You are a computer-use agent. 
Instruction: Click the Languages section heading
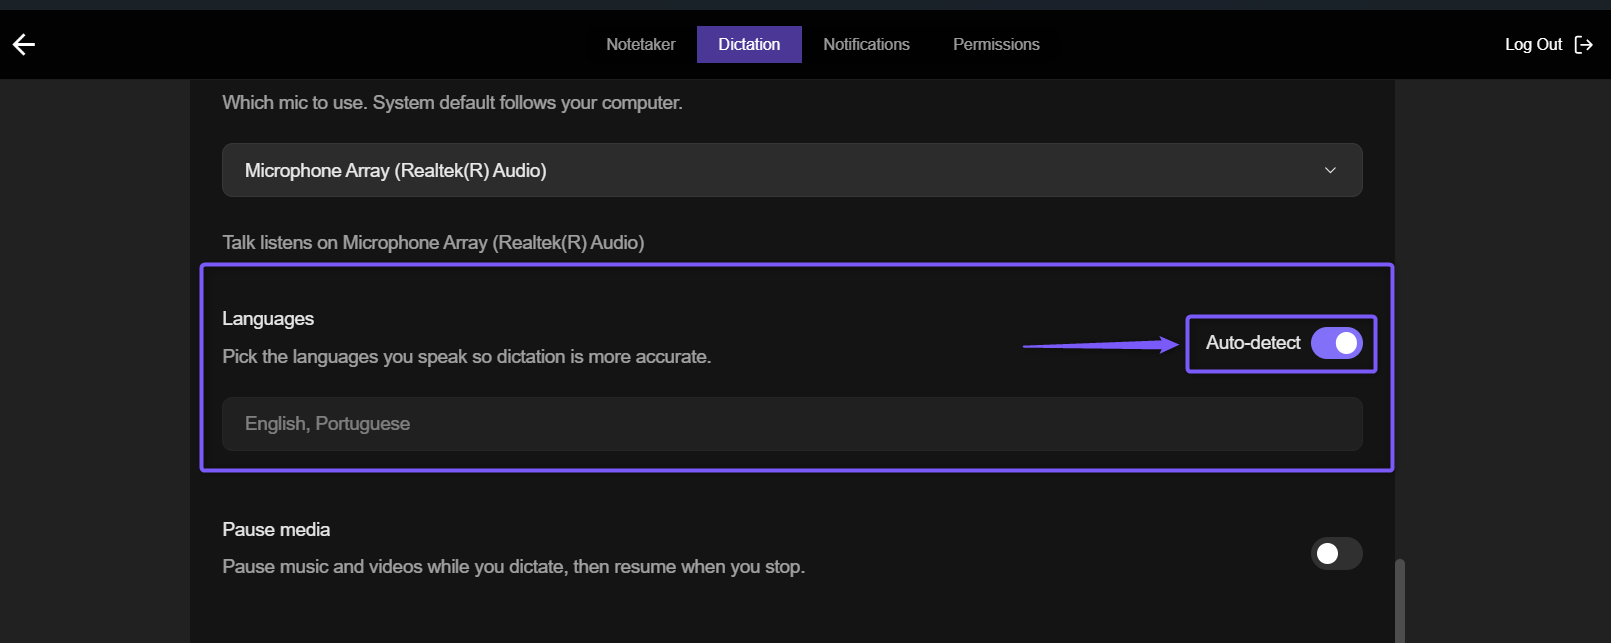268,318
